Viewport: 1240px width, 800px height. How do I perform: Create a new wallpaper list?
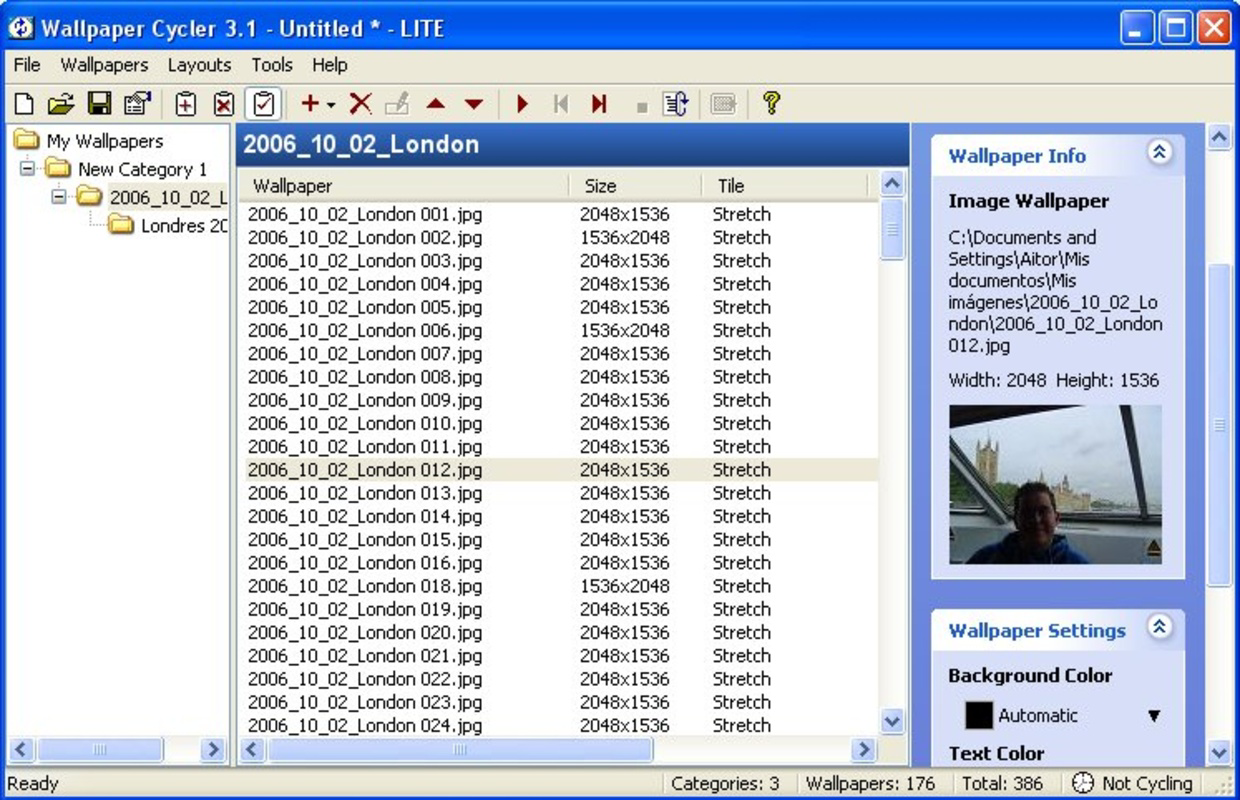22,103
